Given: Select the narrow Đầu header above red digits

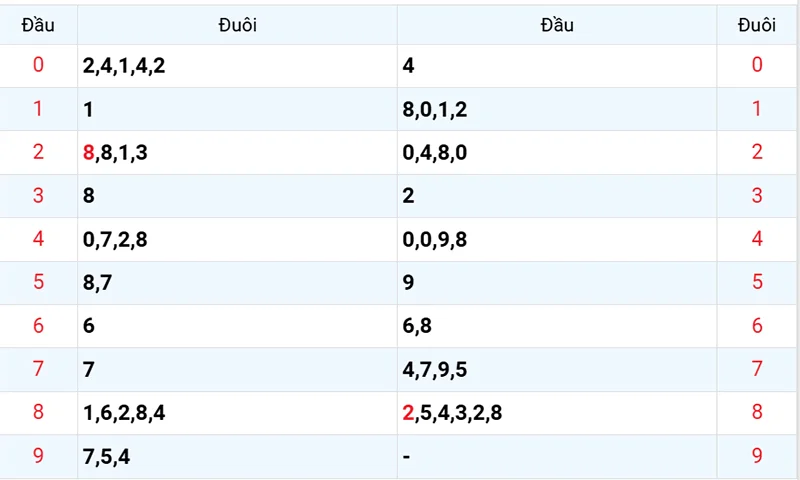Looking at the screenshot, I should pos(38,25).
